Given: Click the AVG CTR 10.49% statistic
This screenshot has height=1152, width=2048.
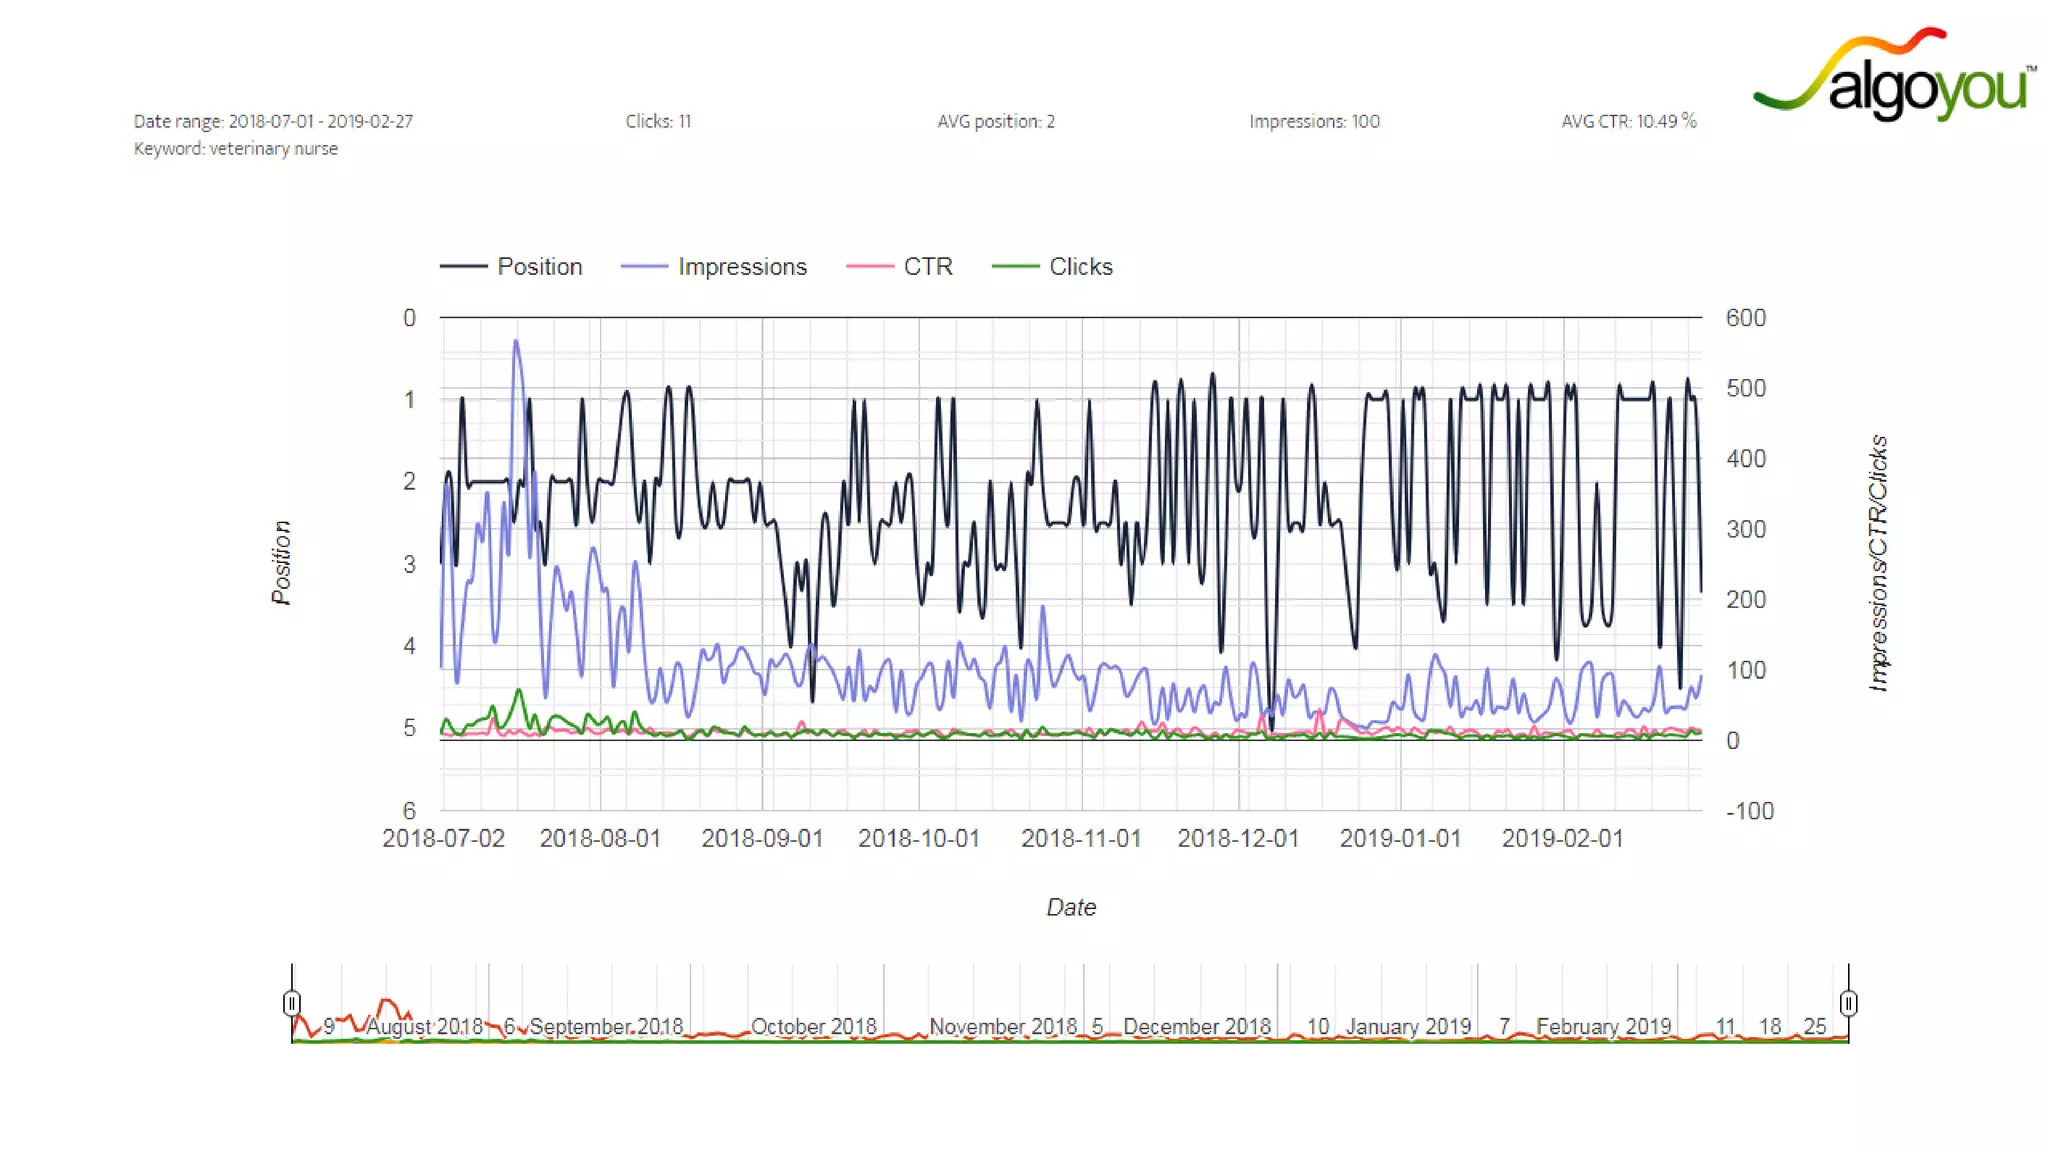Looking at the screenshot, I should point(1628,121).
